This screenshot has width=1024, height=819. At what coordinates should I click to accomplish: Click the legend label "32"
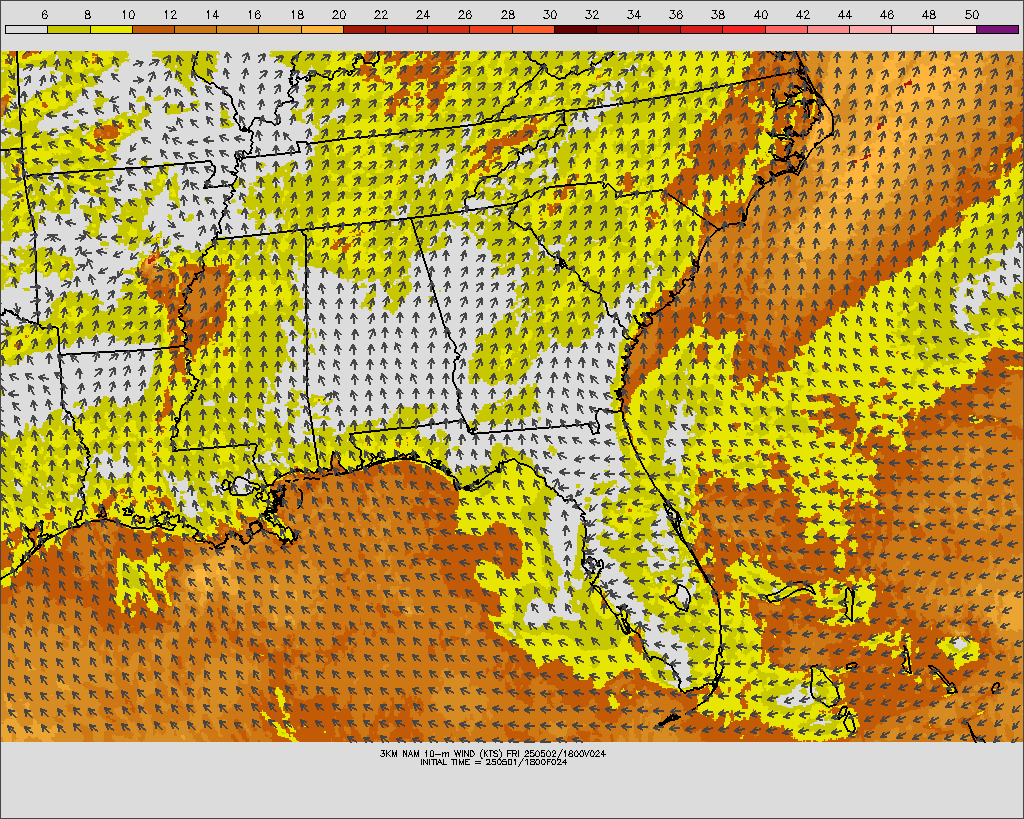click(x=592, y=14)
